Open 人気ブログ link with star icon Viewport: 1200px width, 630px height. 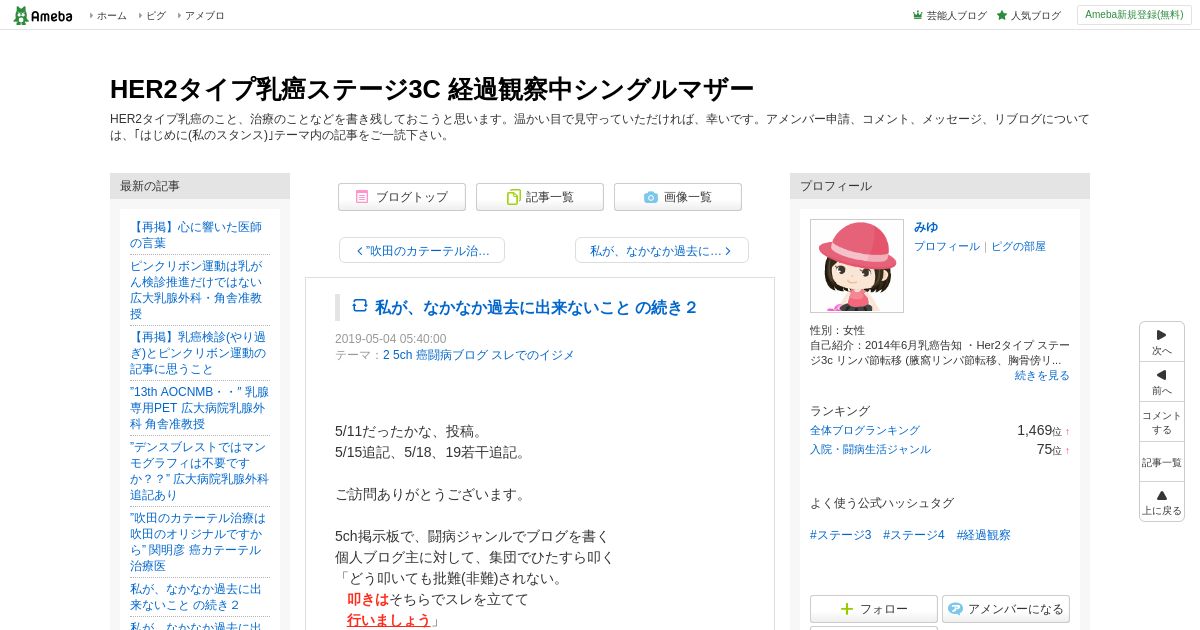[x=1028, y=16]
